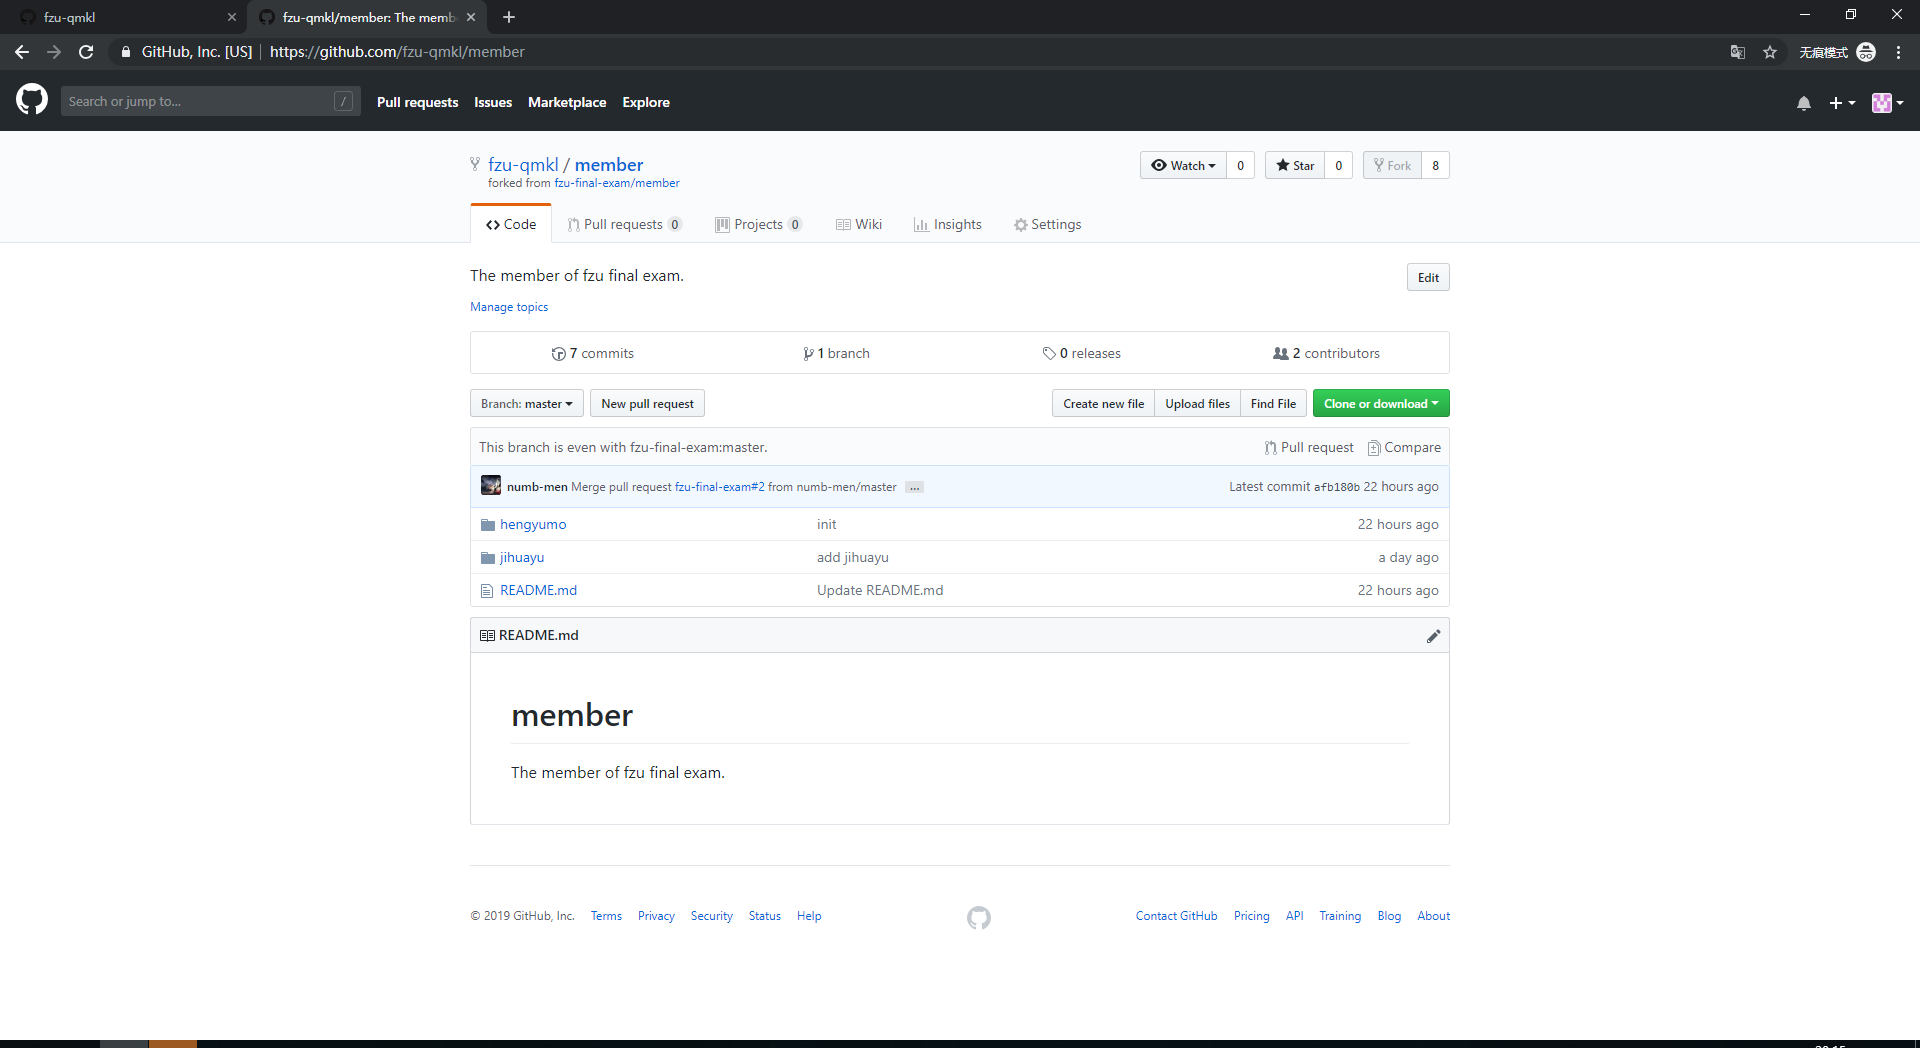Open Explore in the top navigation
Image resolution: width=1920 pixels, height=1048 pixels.
tap(646, 102)
